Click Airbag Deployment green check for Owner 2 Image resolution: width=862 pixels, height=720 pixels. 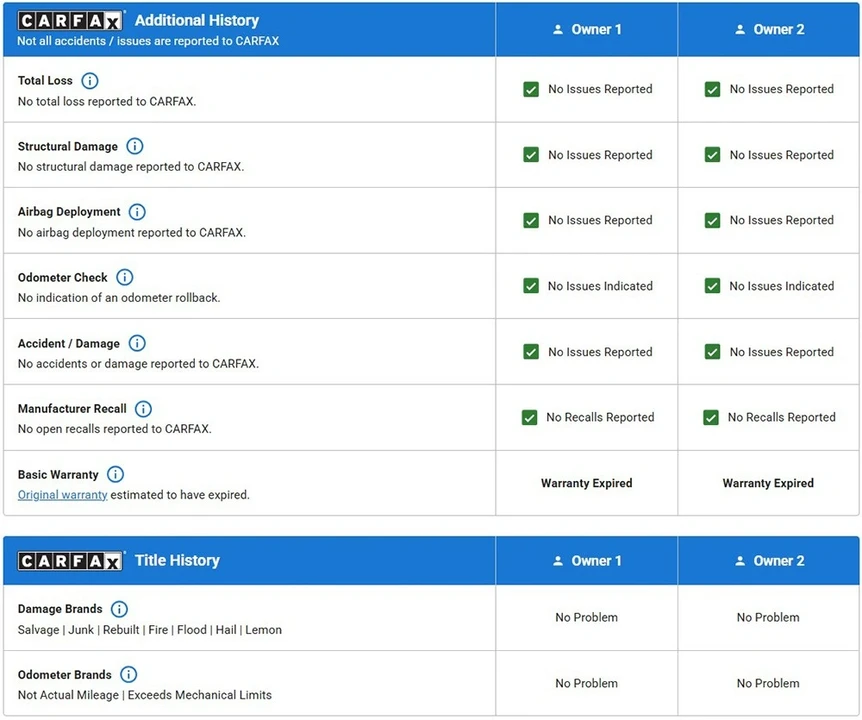712,220
